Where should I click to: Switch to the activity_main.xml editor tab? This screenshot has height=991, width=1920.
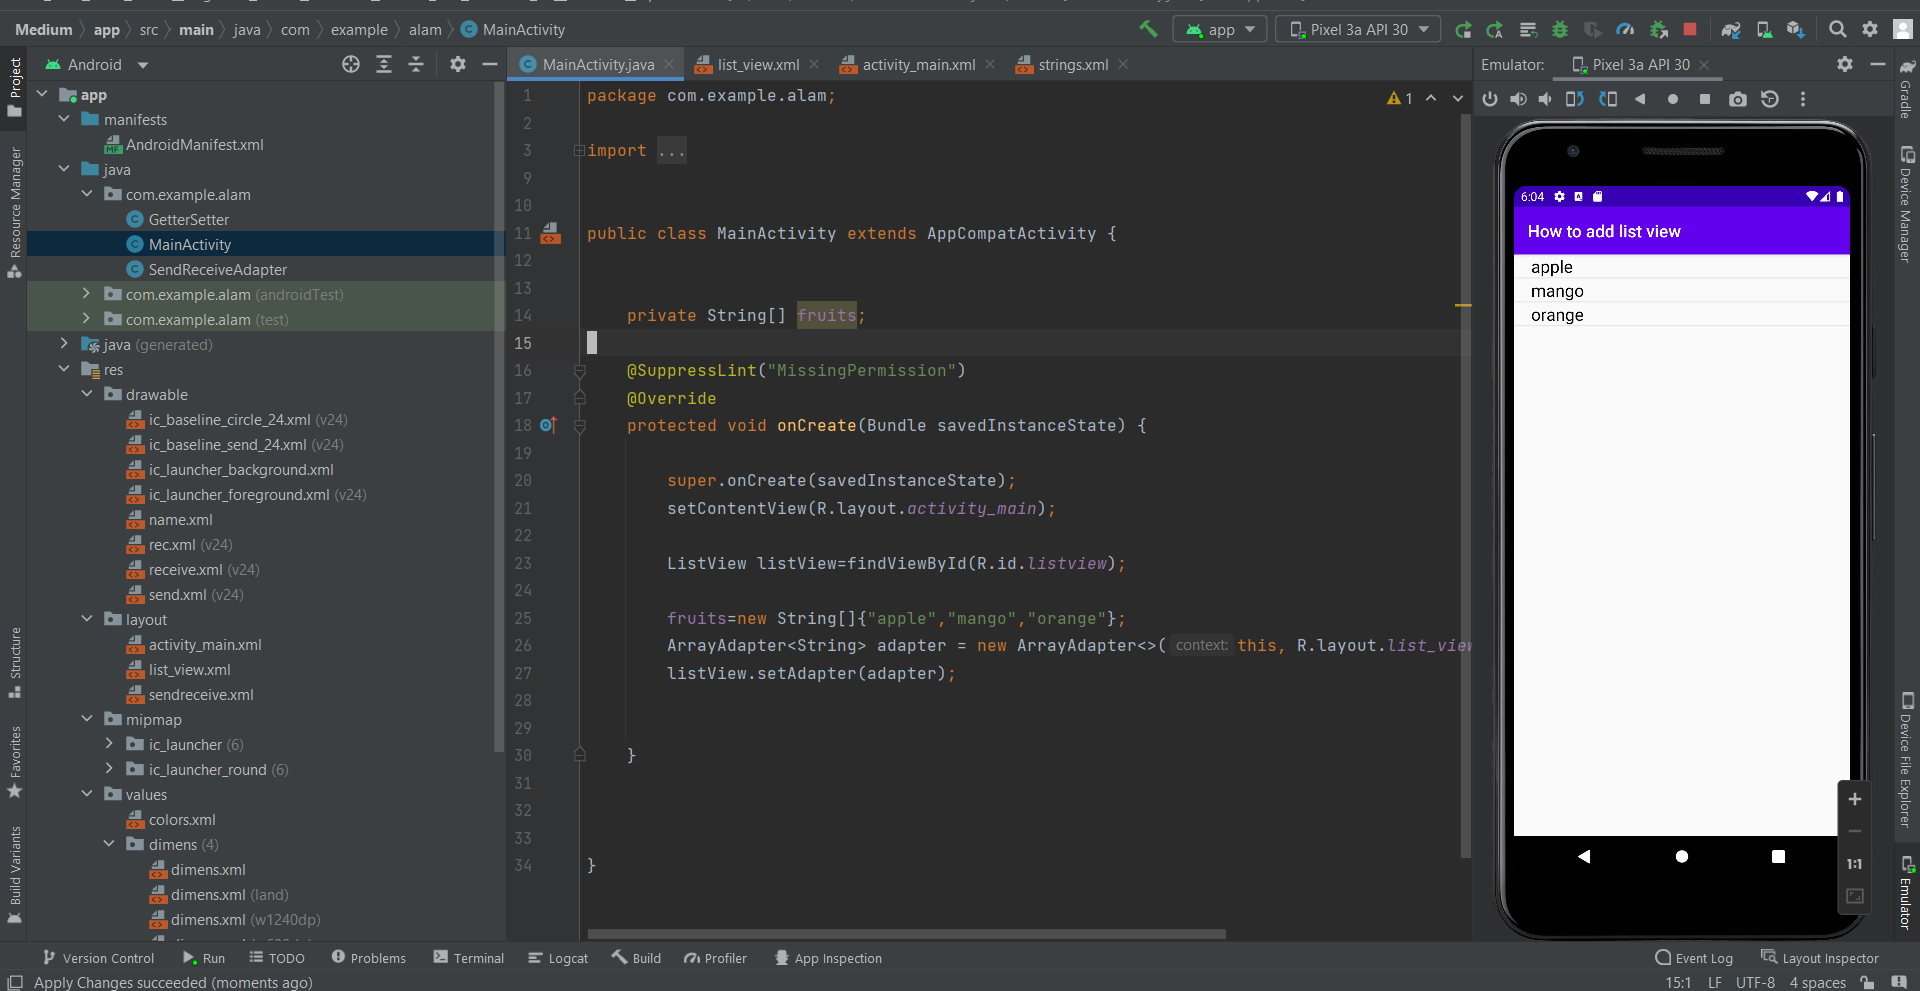click(x=918, y=65)
